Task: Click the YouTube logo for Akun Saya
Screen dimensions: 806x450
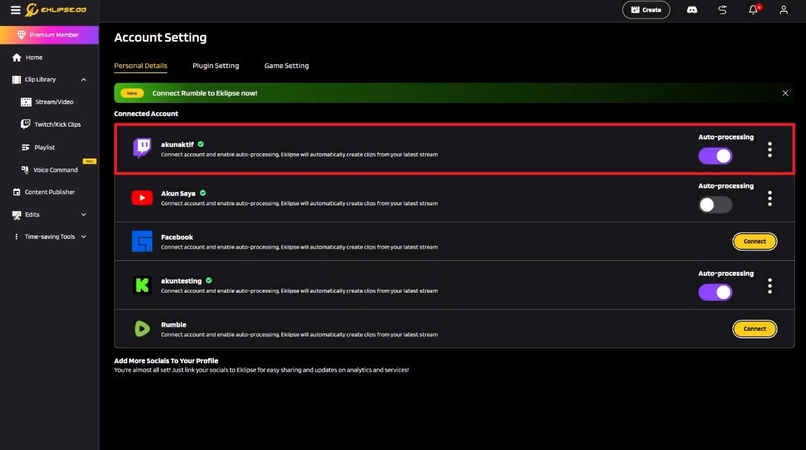Action: [x=142, y=197]
